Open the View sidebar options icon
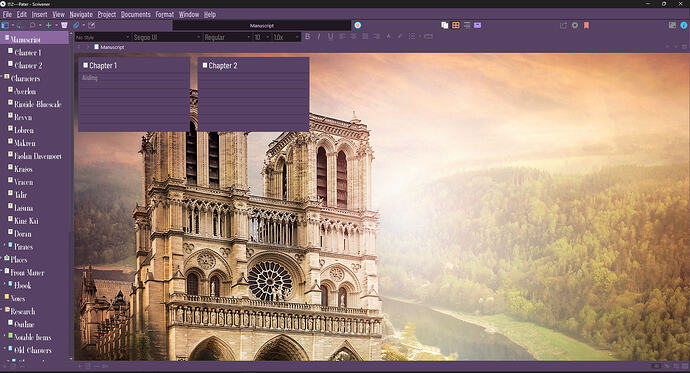Image resolution: width=690 pixels, height=373 pixels. (5, 26)
